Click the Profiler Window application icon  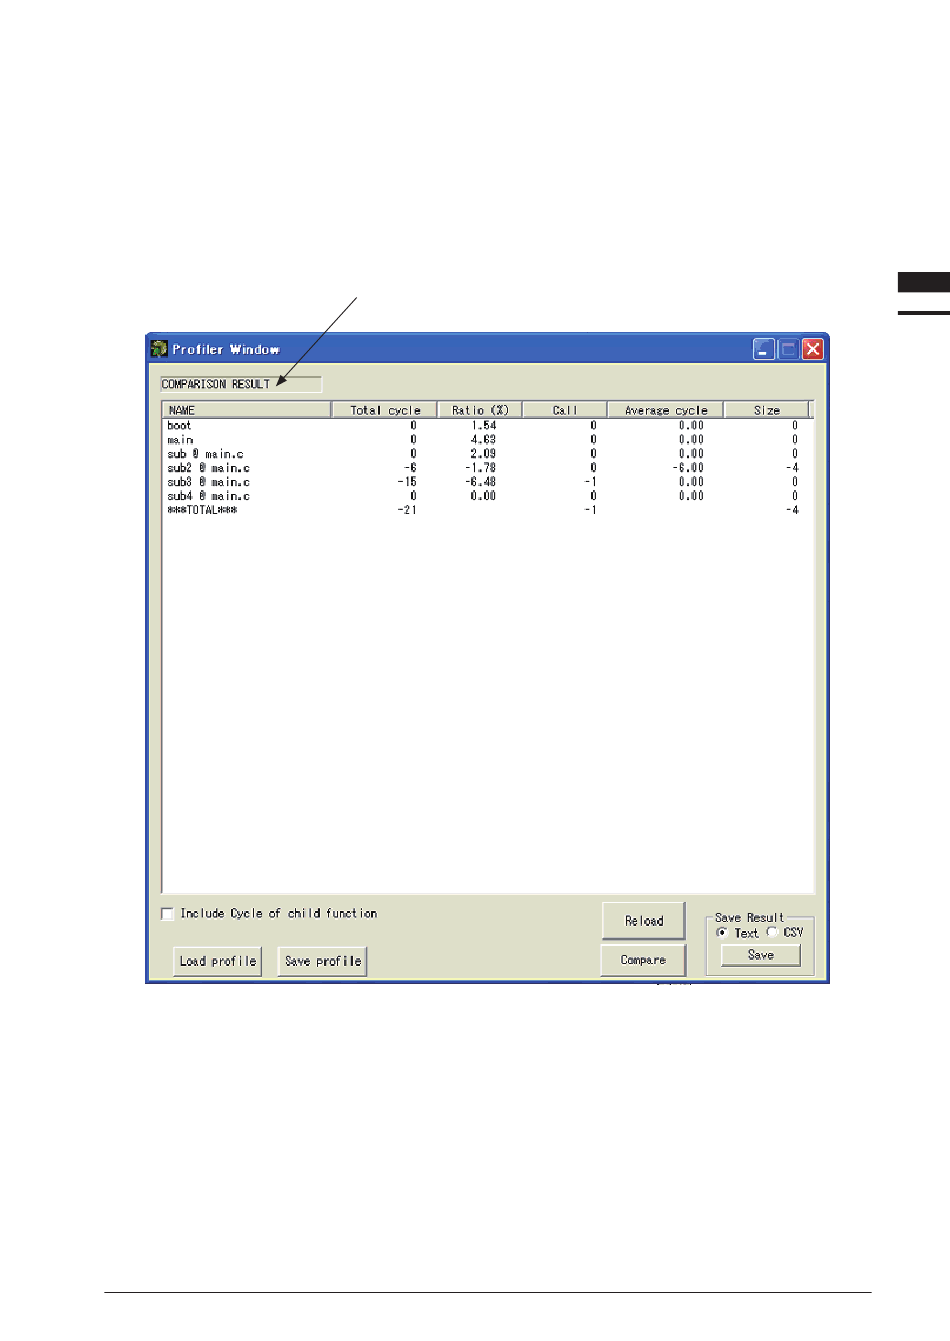[159, 349]
